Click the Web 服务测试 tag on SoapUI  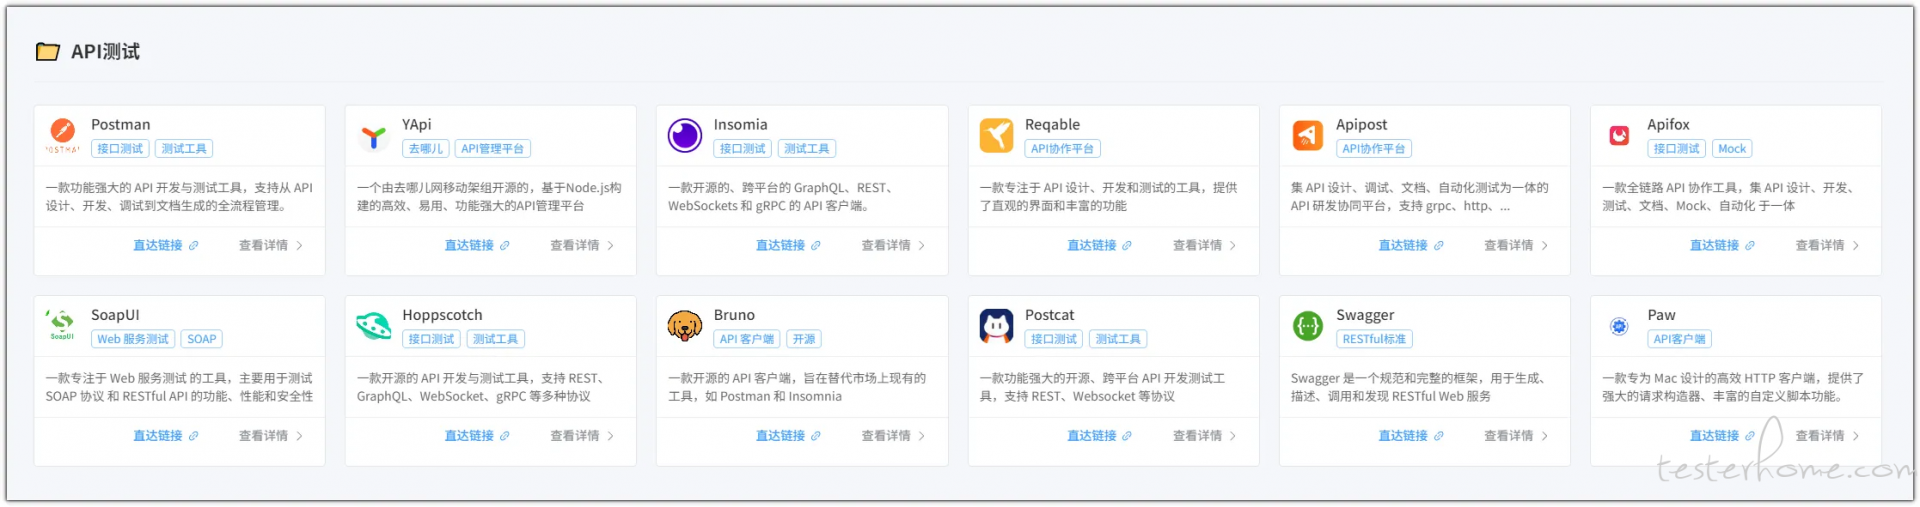133,339
